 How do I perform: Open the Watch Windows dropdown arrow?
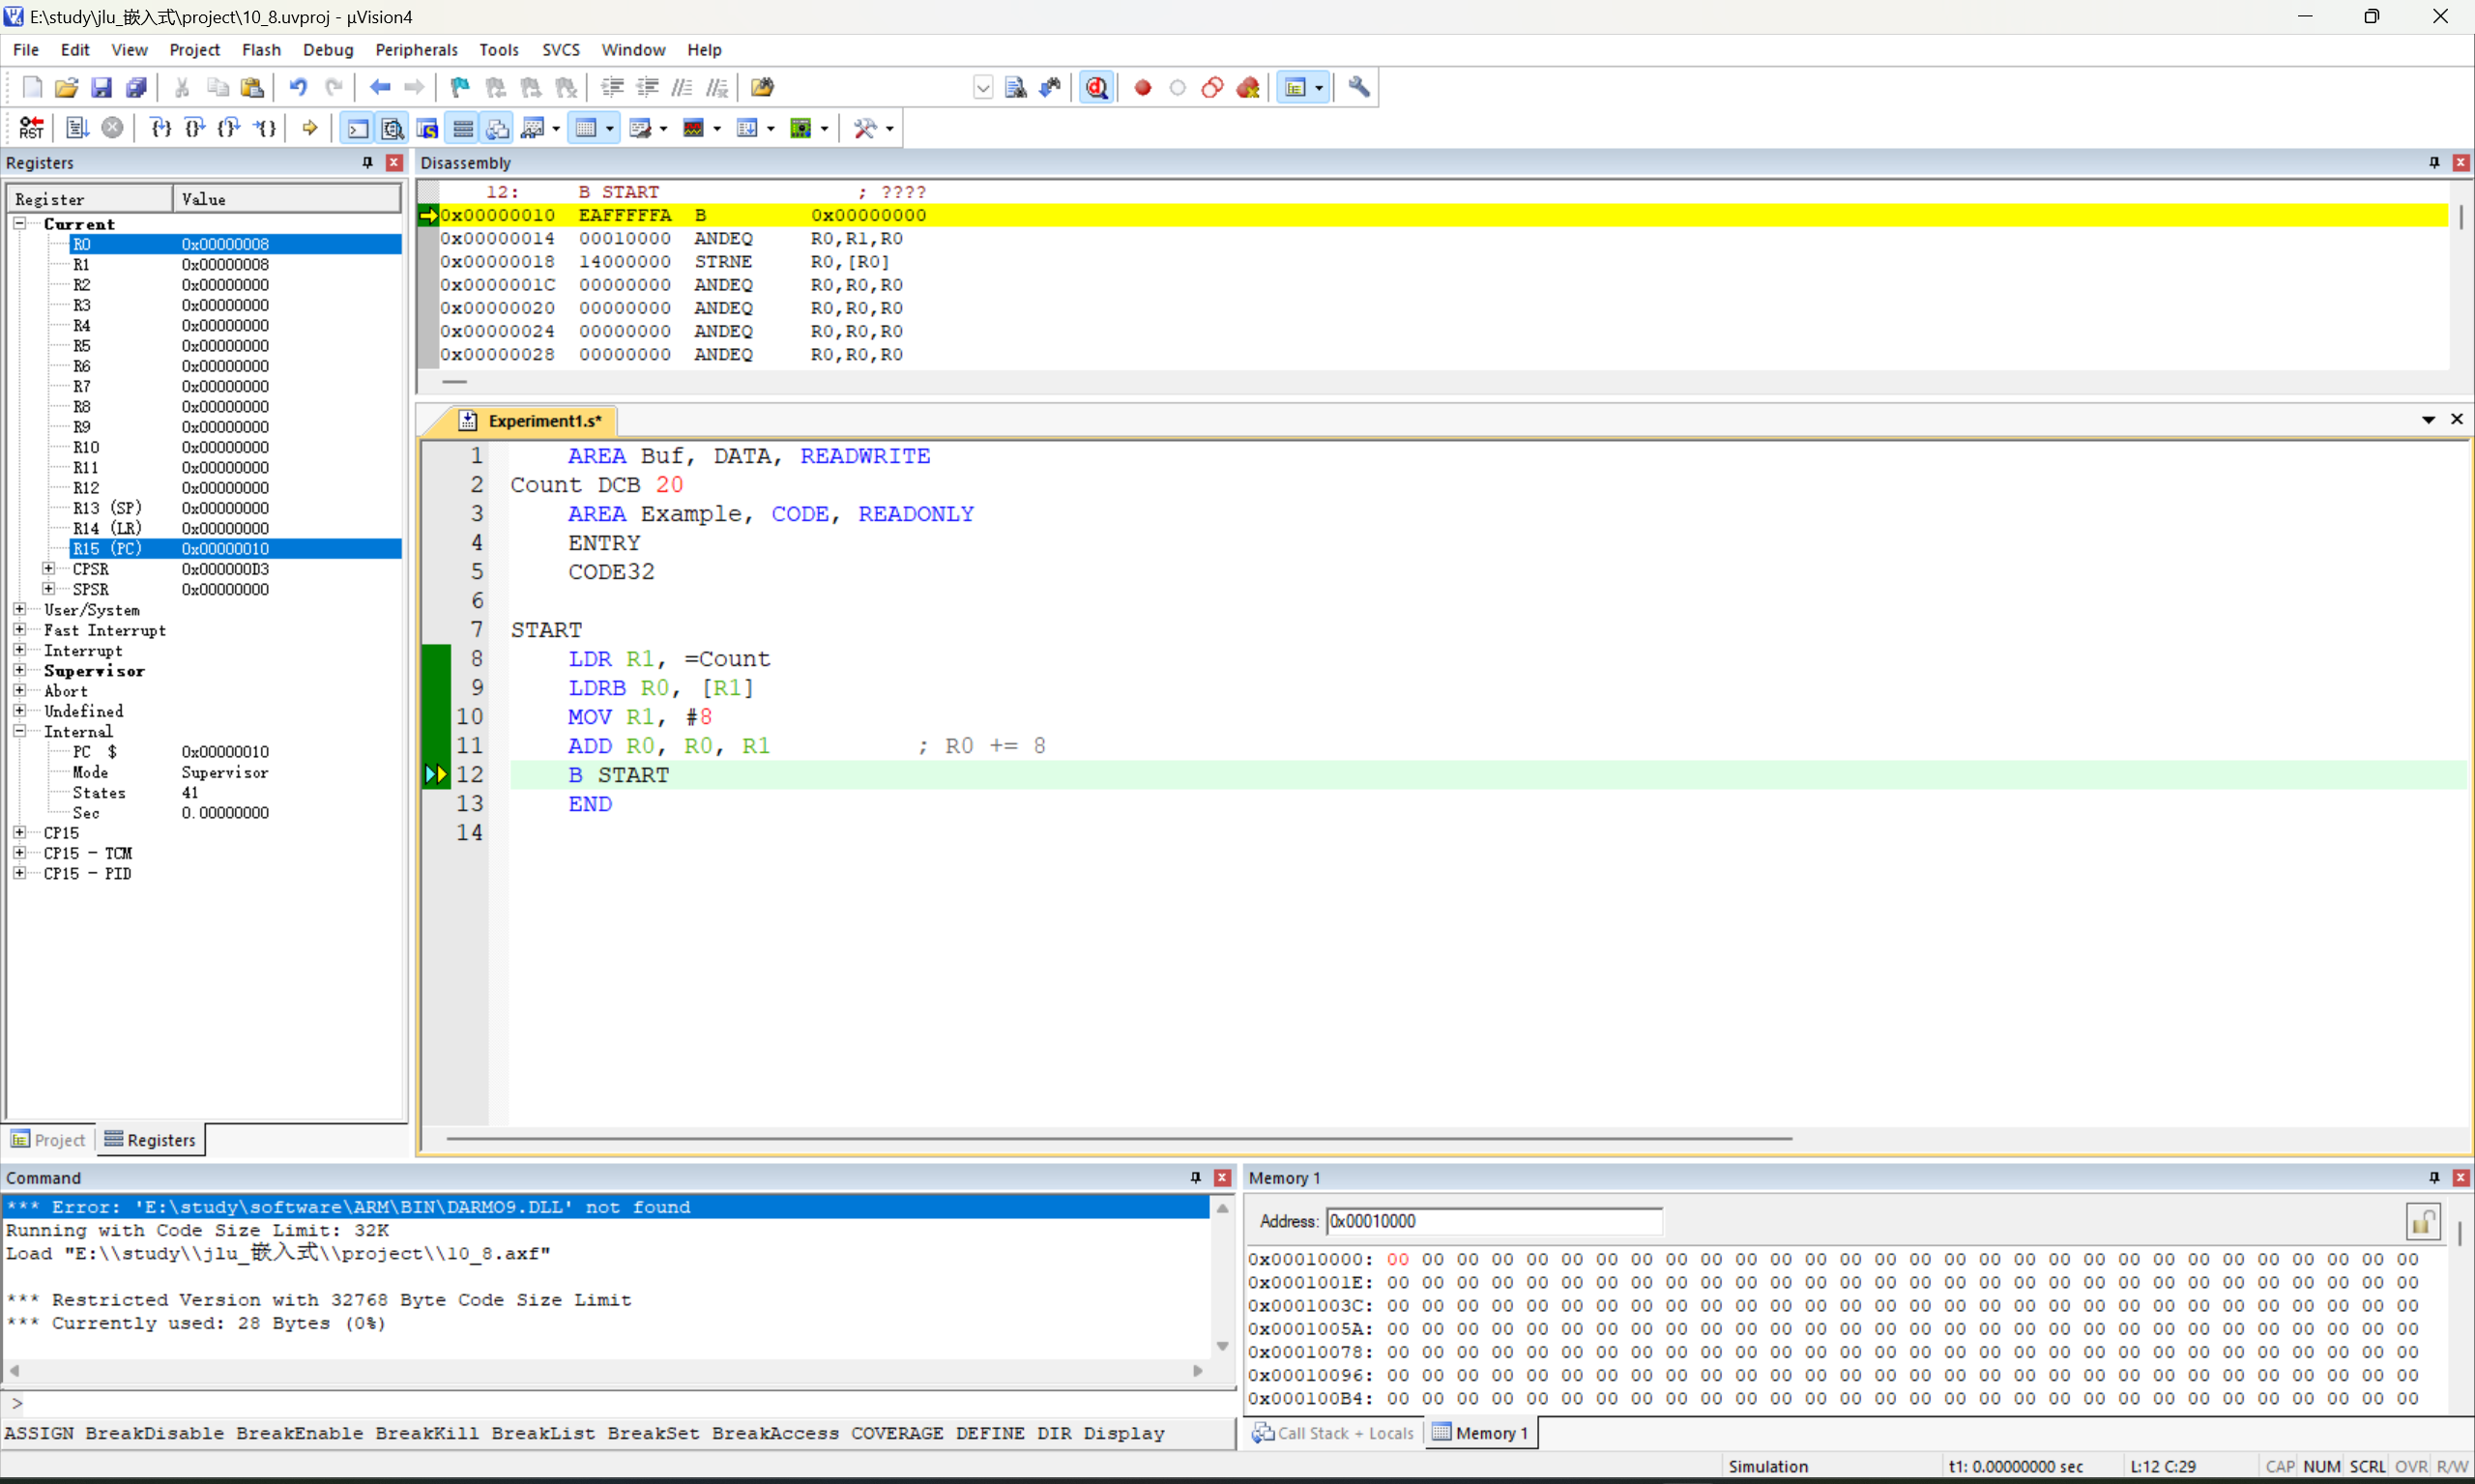tap(555, 129)
